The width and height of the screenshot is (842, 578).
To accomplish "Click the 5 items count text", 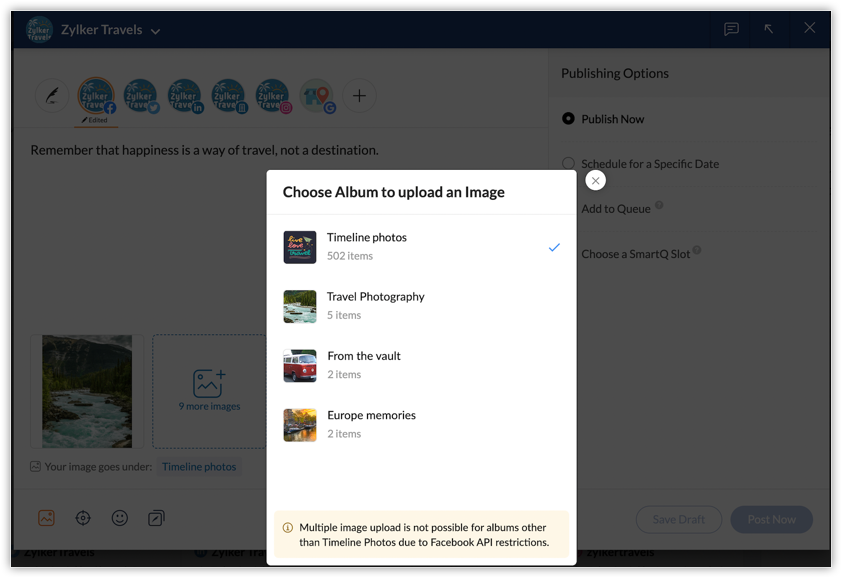I will pyautogui.click(x=344, y=315).
